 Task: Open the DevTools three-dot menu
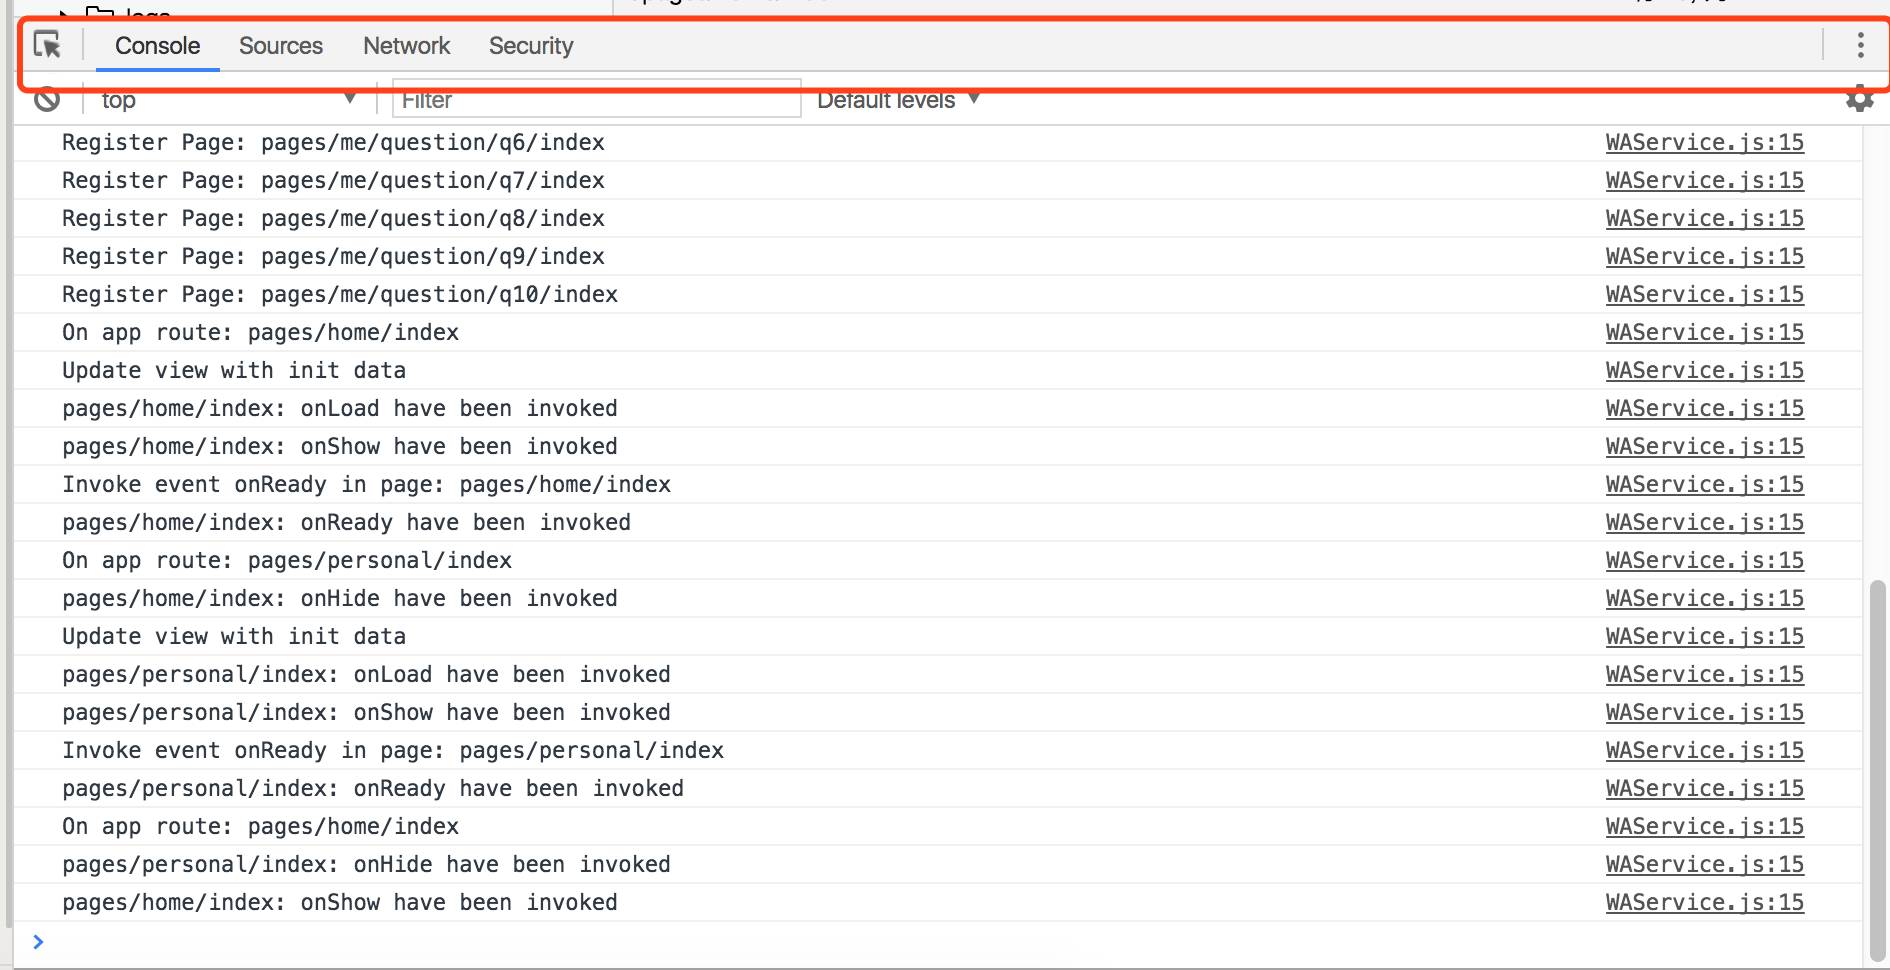[1860, 45]
